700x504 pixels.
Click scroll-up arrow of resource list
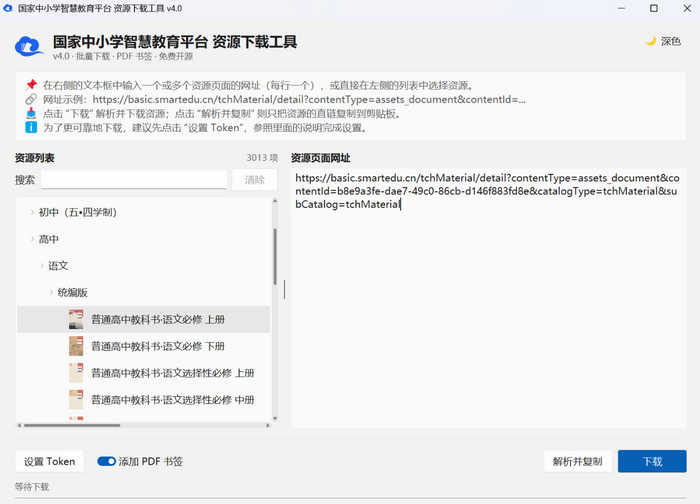(x=275, y=201)
